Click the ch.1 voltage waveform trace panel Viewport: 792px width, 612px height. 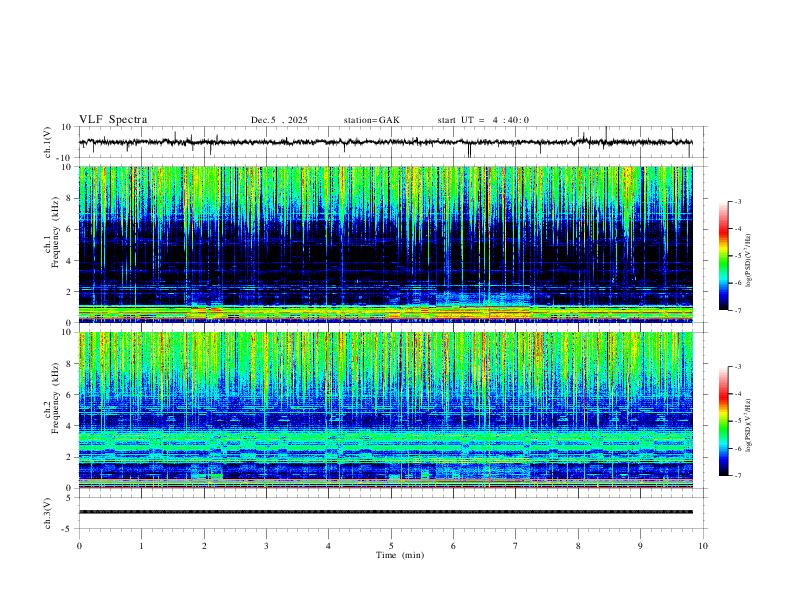(392, 142)
